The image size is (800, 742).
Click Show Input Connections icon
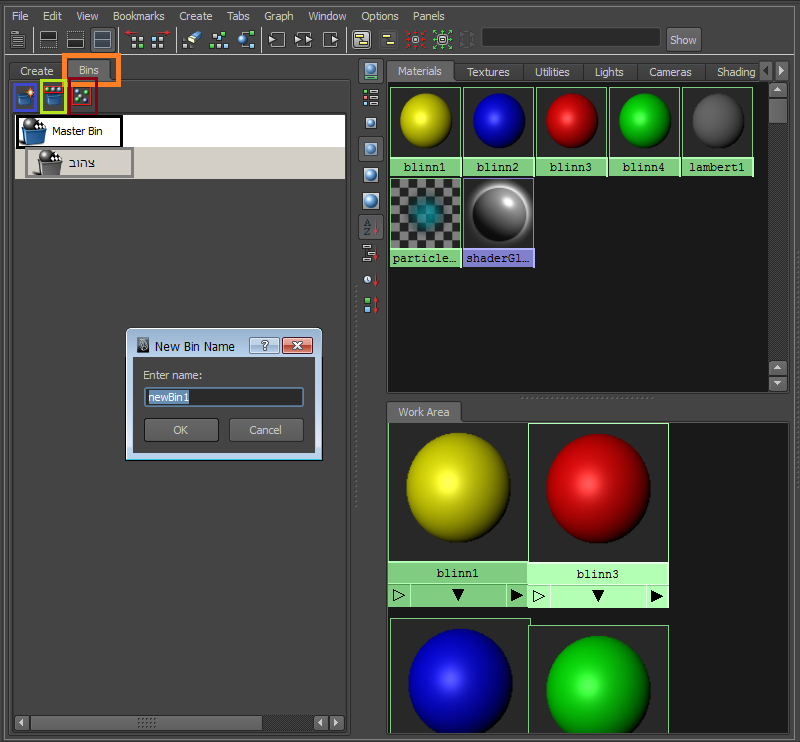pos(276,40)
